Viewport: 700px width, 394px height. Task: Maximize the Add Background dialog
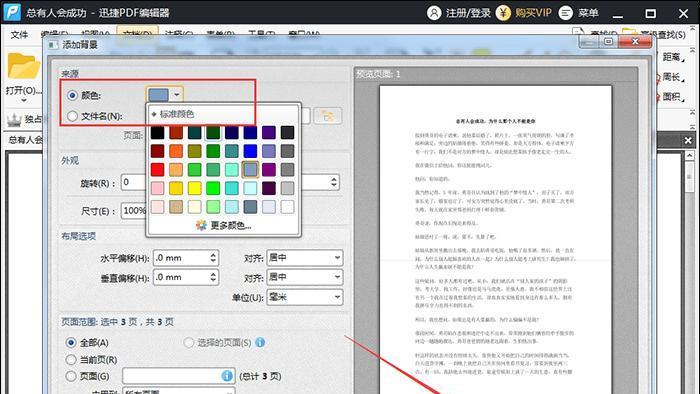608,41
